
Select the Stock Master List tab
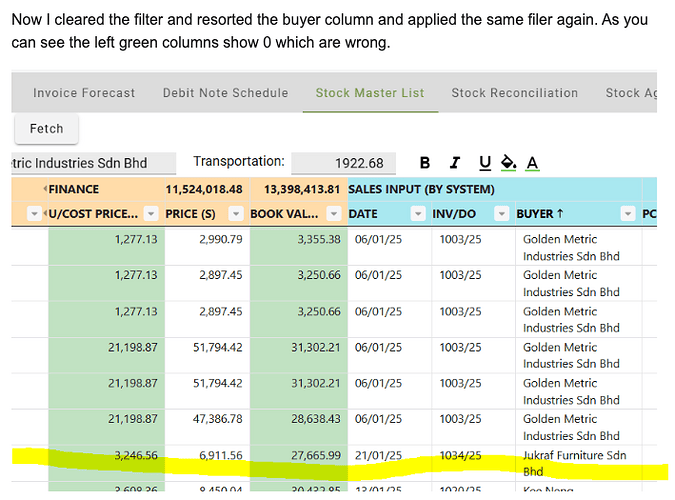click(370, 93)
